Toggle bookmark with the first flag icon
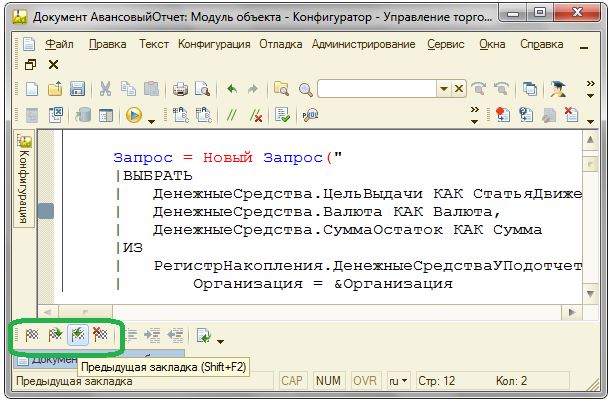 pyautogui.click(x=32, y=336)
